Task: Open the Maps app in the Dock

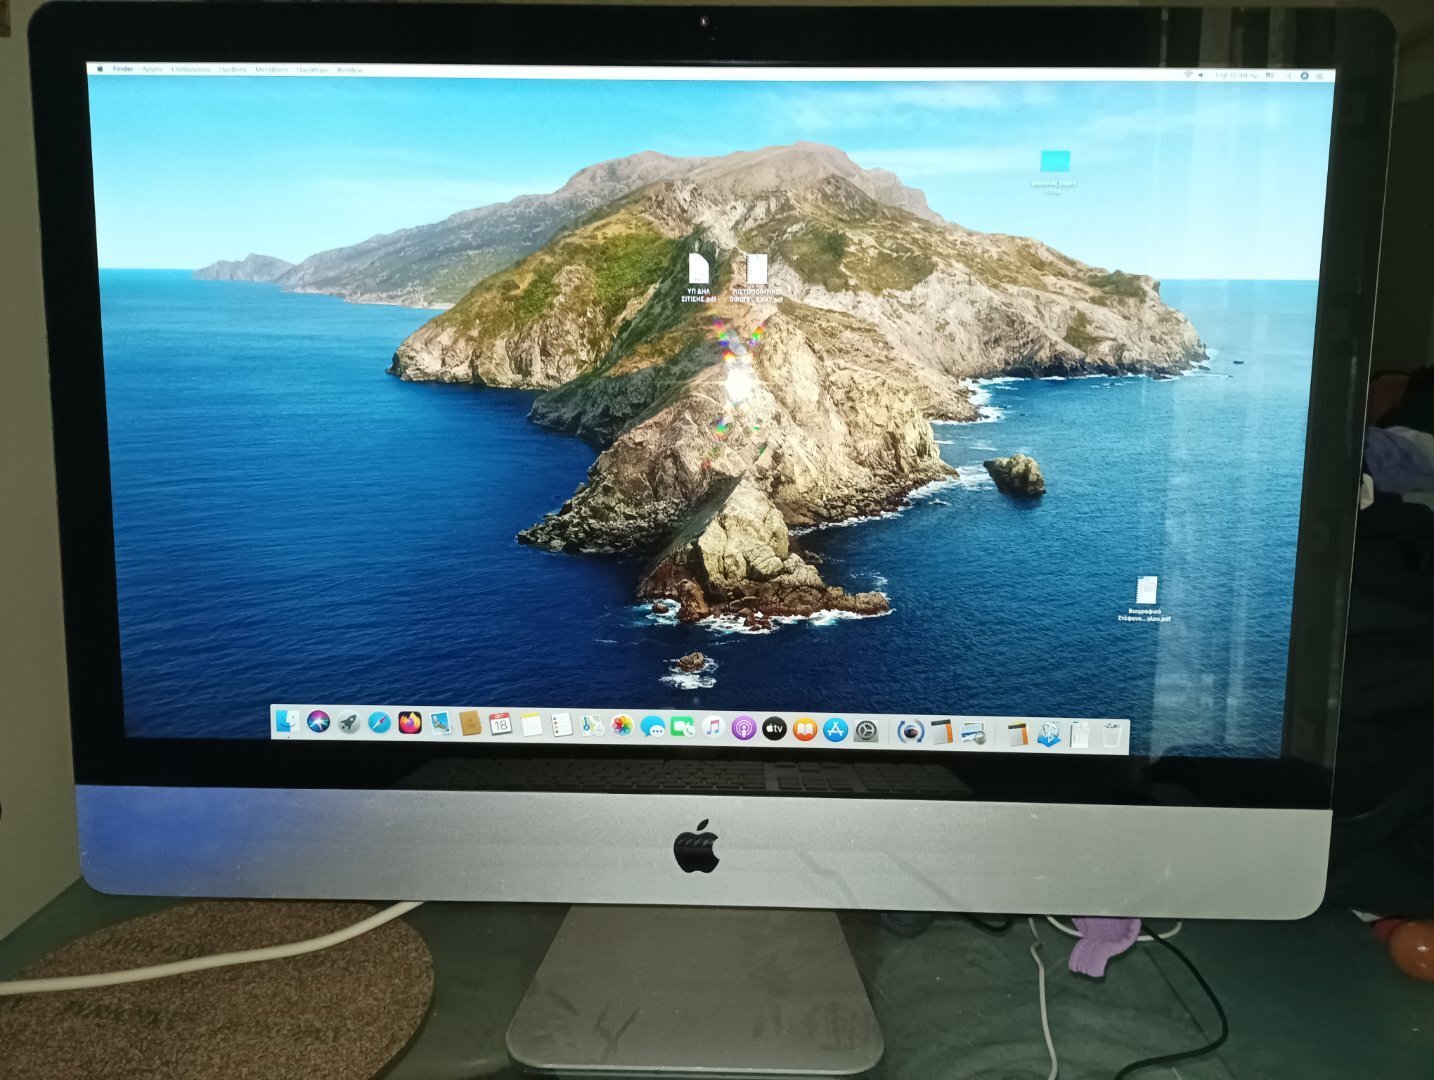Action: click(592, 726)
